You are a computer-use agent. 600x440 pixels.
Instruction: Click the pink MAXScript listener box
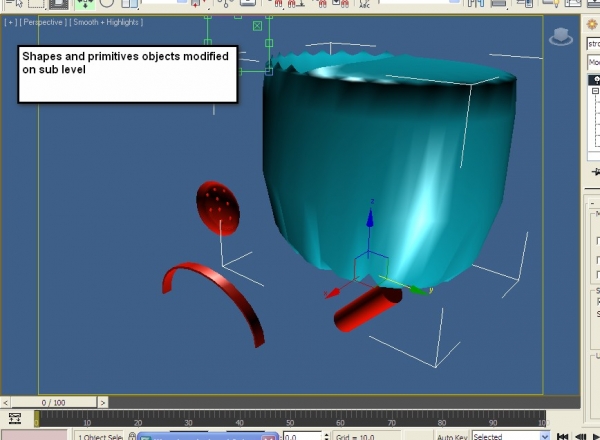(x=34, y=435)
